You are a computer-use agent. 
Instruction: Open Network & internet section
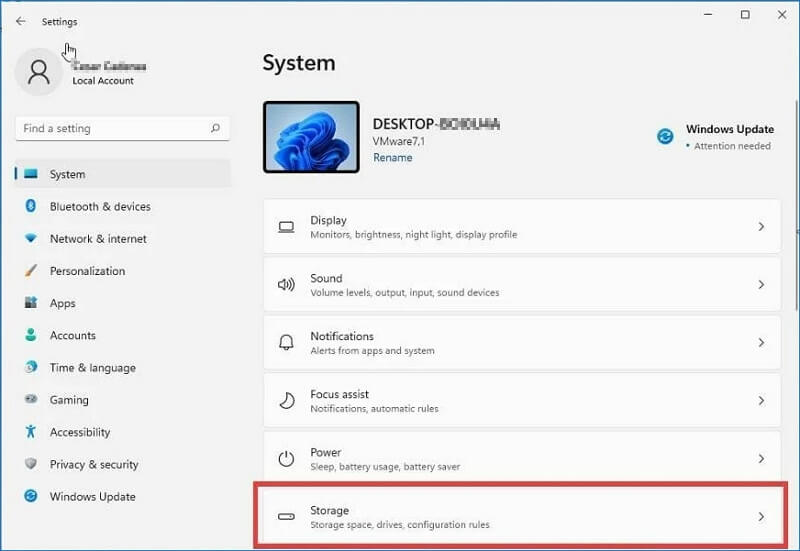pos(123,238)
